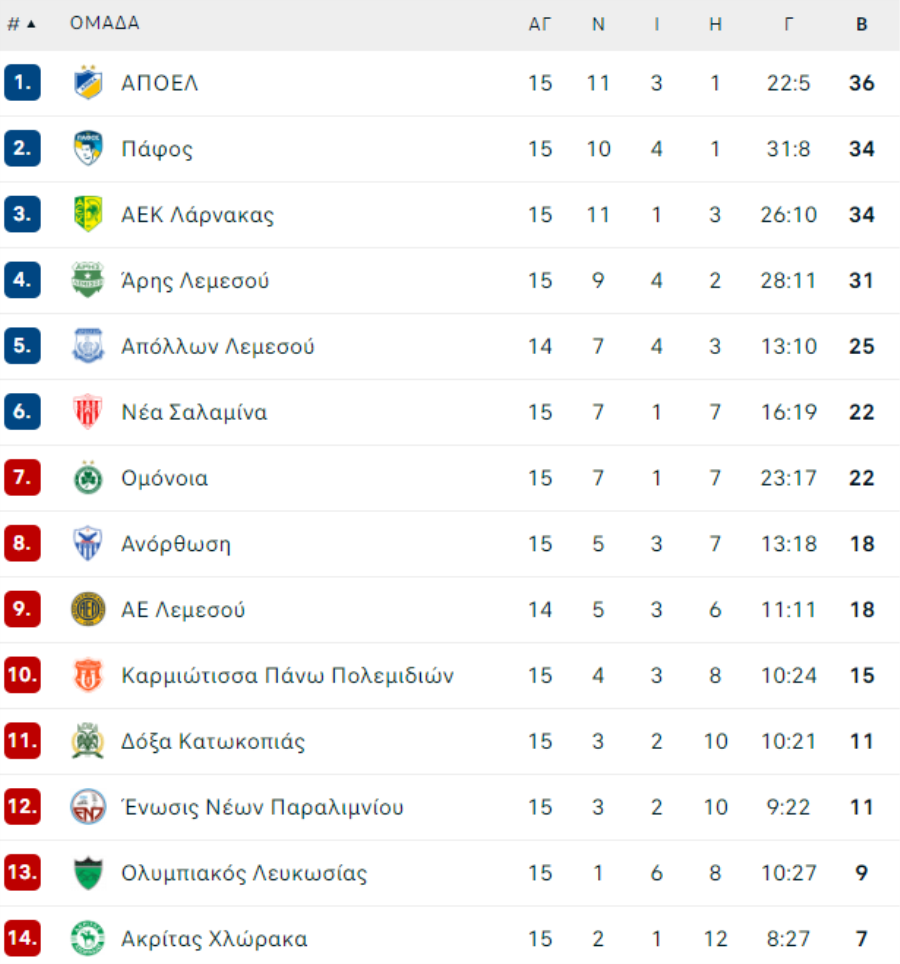
Task: Sort standings by the Β points header
Action: [x=862, y=24]
